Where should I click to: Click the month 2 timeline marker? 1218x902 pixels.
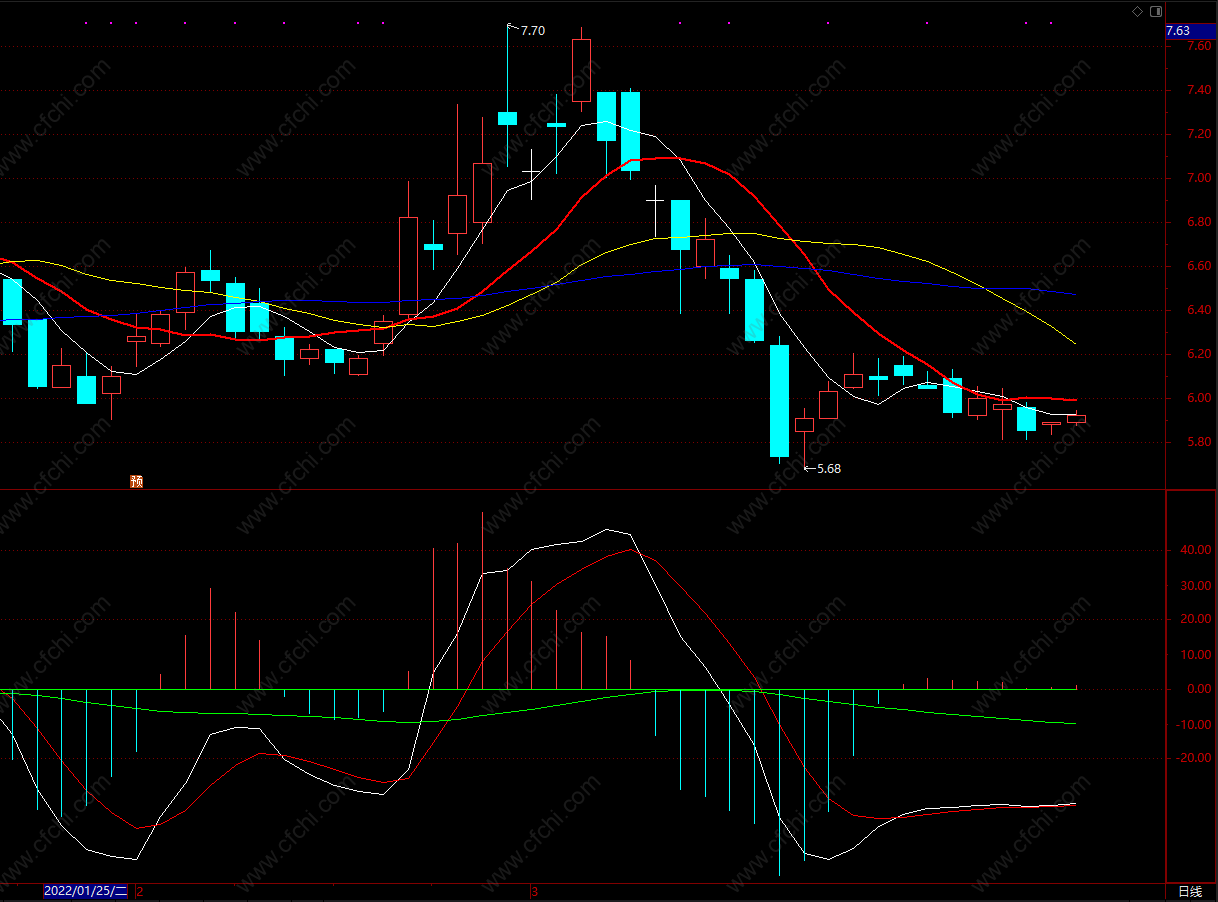point(140,891)
